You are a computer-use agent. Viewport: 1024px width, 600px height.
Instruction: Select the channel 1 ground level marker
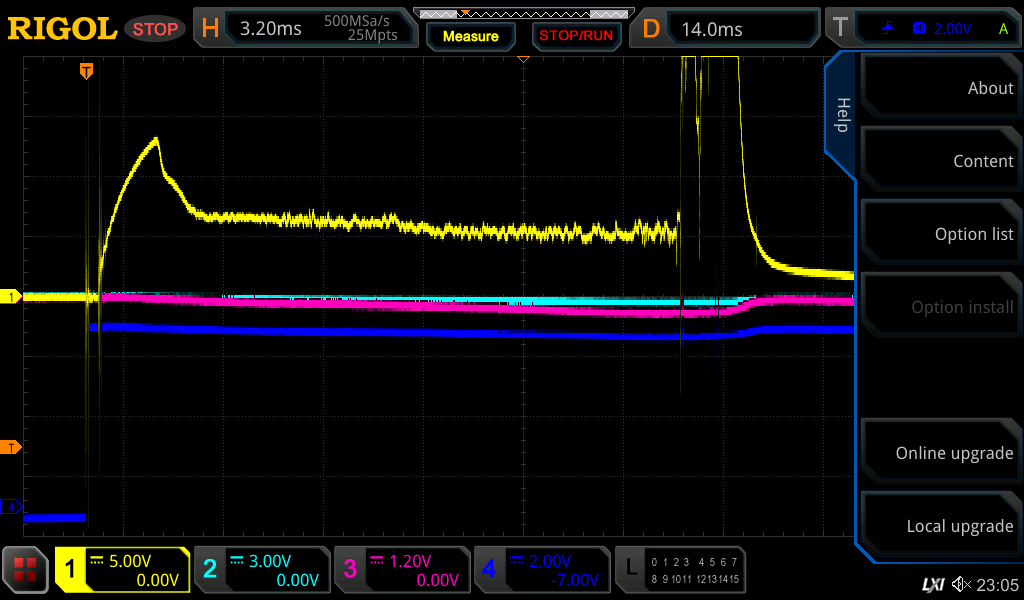pos(13,297)
